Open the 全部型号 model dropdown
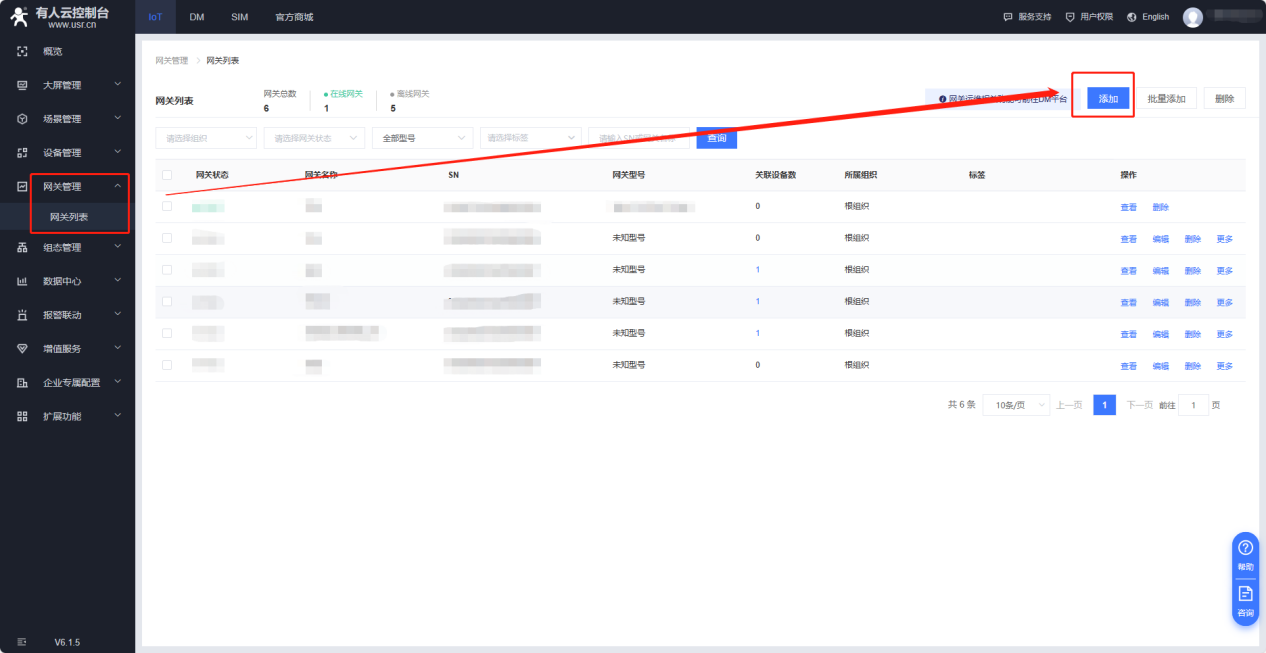 click(x=421, y=138)
